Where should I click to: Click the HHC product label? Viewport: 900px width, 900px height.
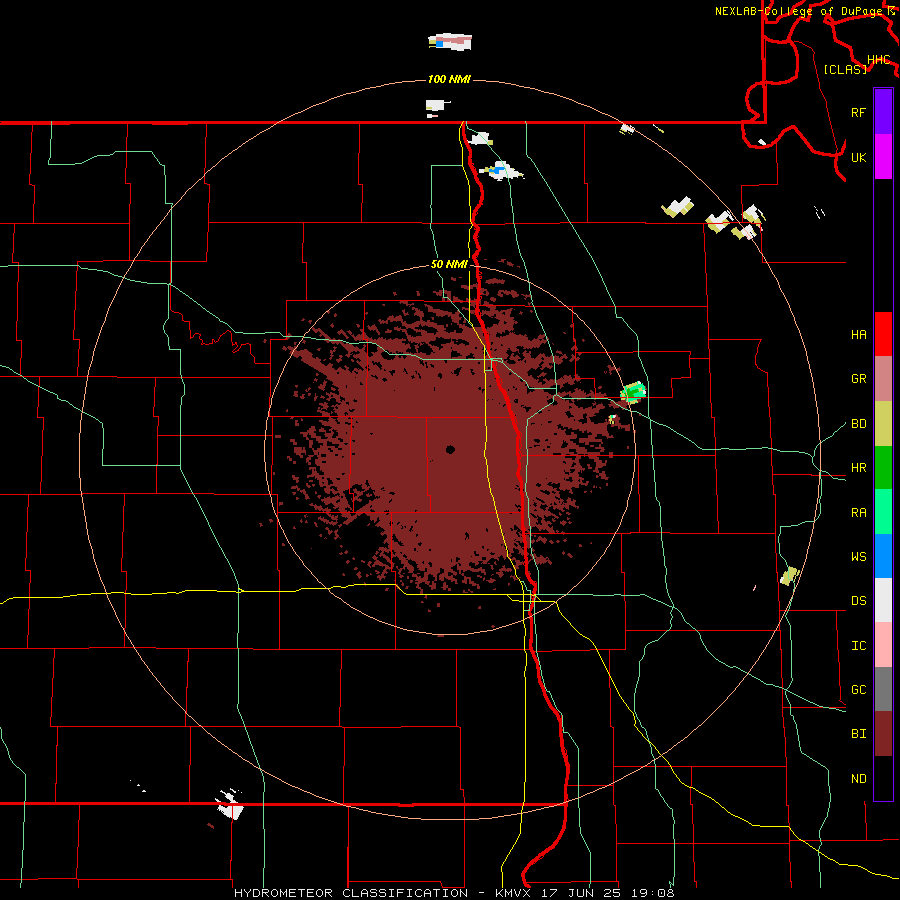click(x=878, y=60)
